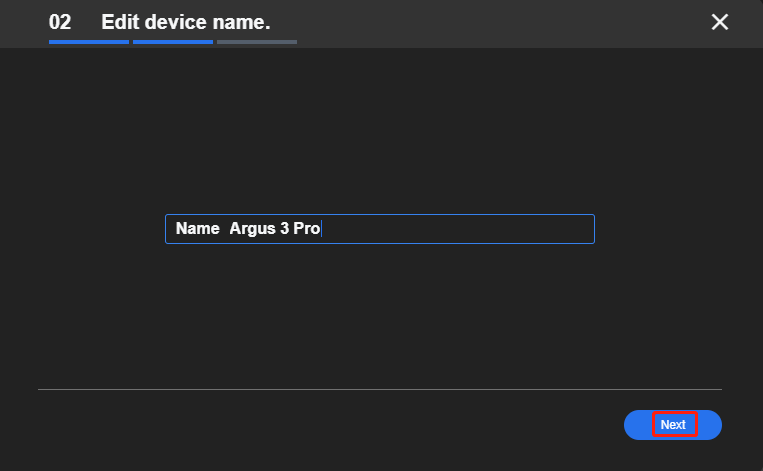Click empty space inside the name field

[x=457, y=229]
